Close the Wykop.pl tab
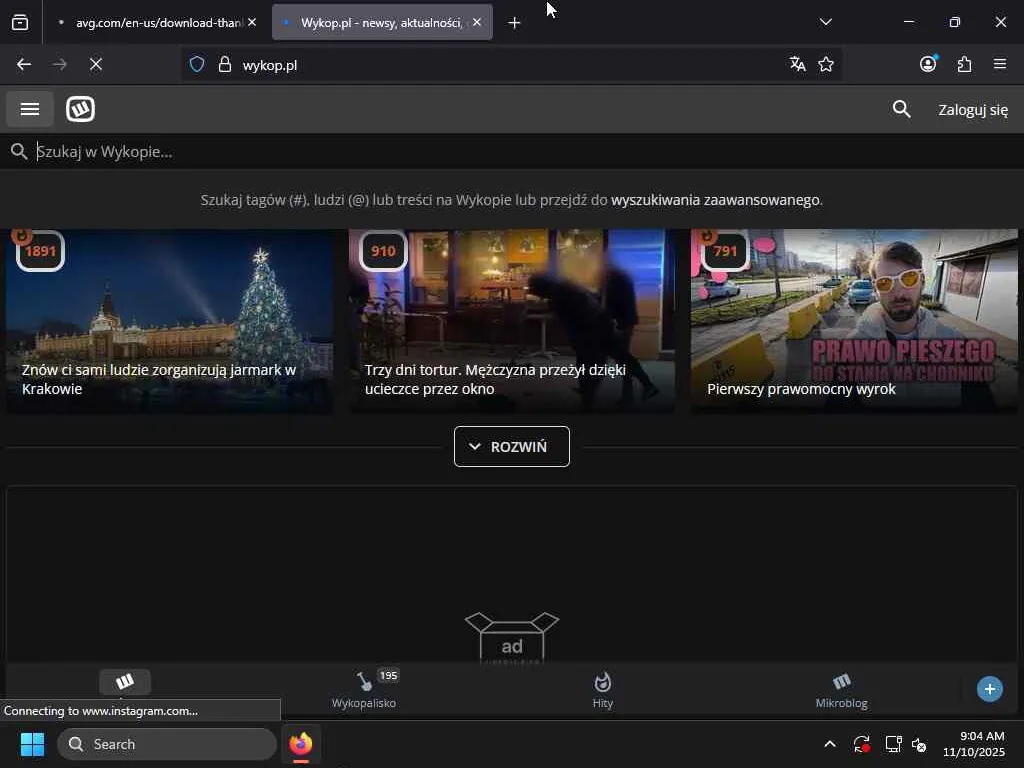Viewport: 1024px width, 768px height. [x=477, y=22]
